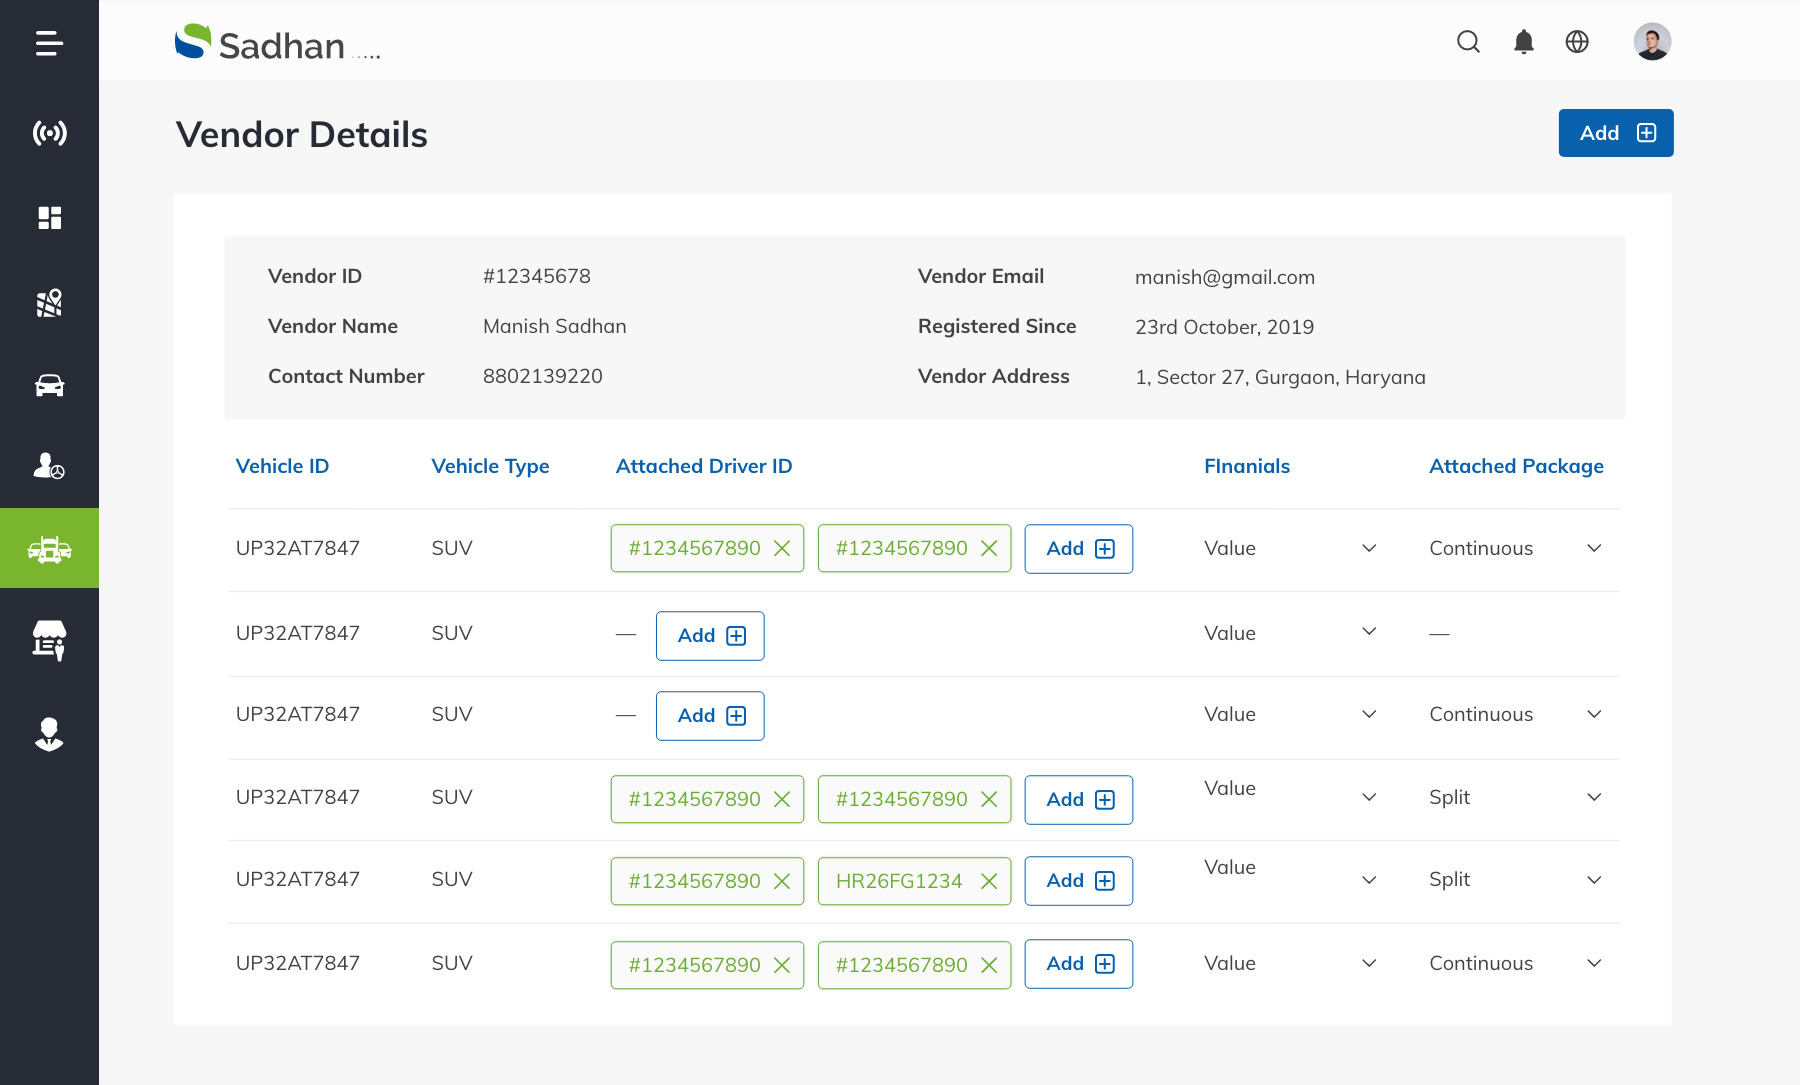The height and width of the screenshot is (1085, 1800).
Task: Go to the dashboard grid icon
Action: pyautogui.click(x=49, y=218)
